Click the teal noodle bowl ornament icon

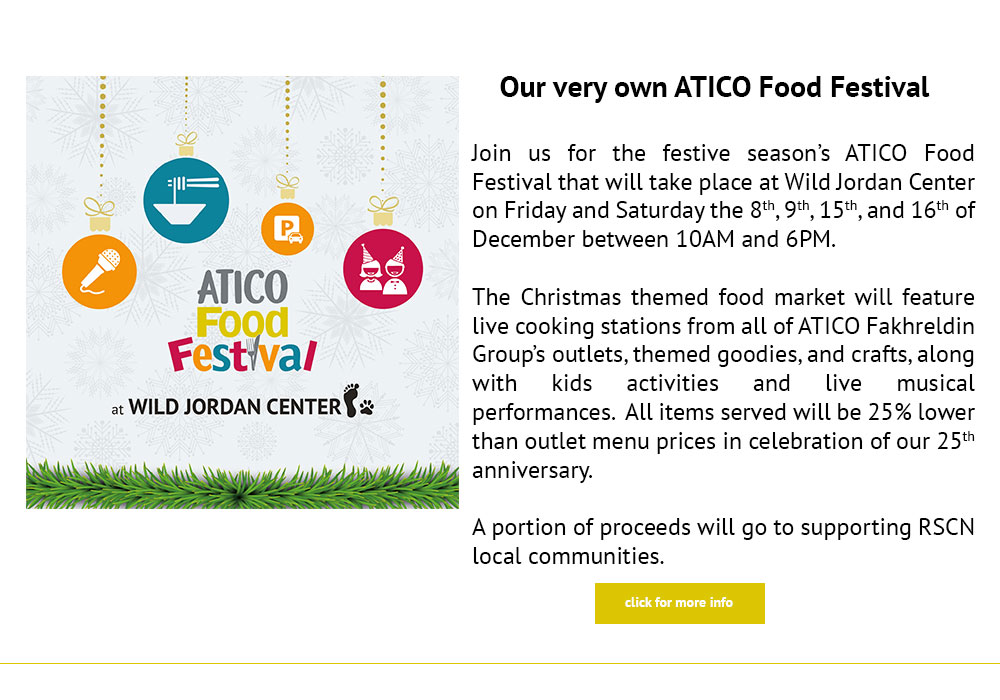click(186, 200)
